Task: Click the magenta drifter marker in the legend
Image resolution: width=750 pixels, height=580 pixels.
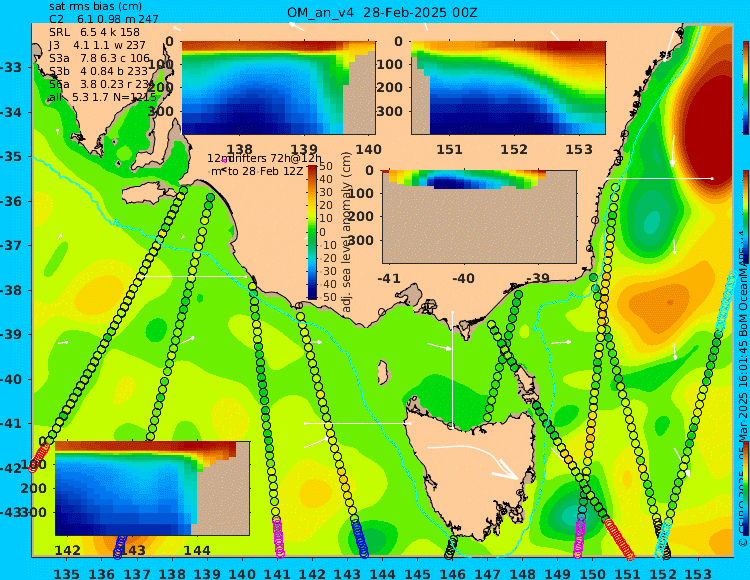Action: coord(224,161)
